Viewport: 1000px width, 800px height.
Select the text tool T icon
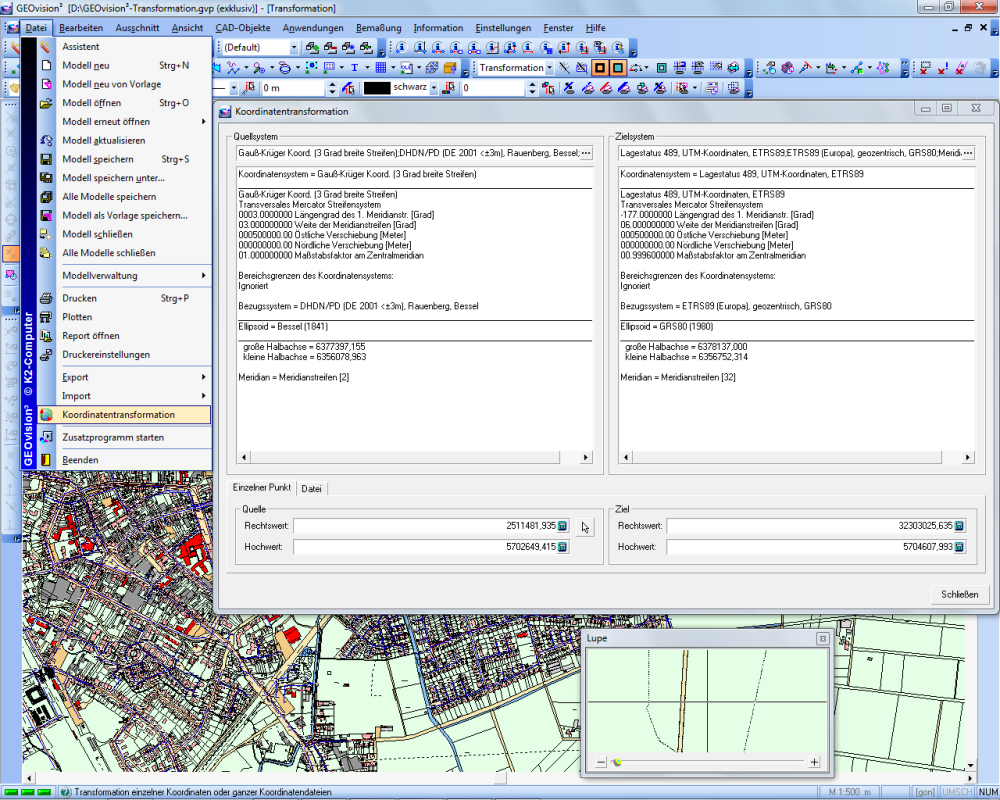pos(354,68)
